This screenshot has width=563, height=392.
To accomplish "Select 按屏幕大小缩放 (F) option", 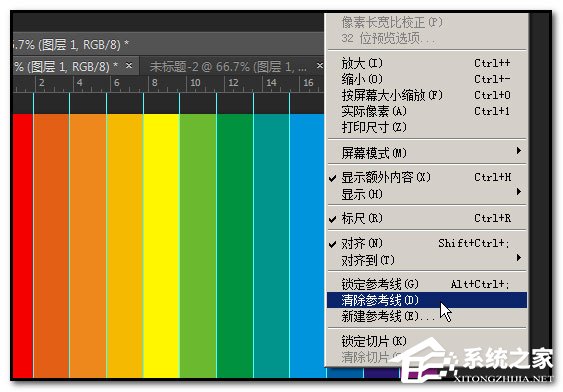I will (427, 95).
